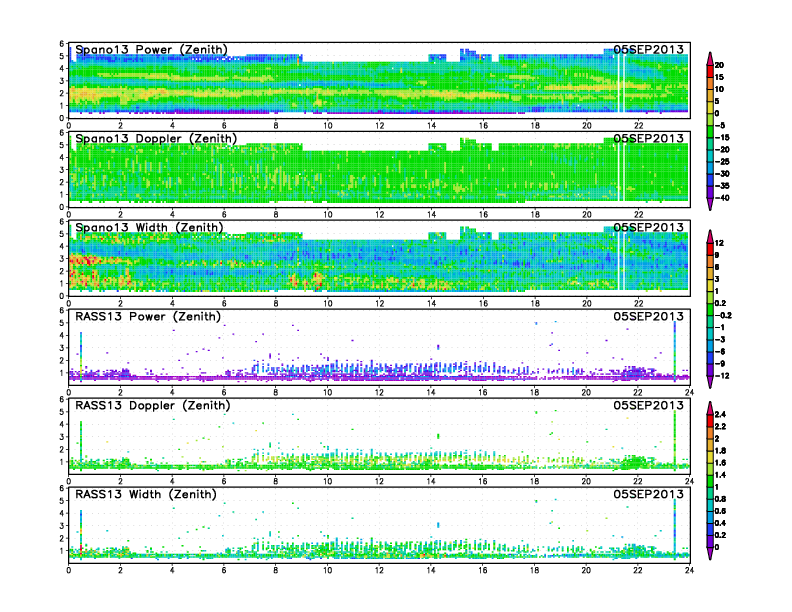Click the "0.8" label on the bottom colorbar
This screenshot has width=792, height=612.
(720, 499)
